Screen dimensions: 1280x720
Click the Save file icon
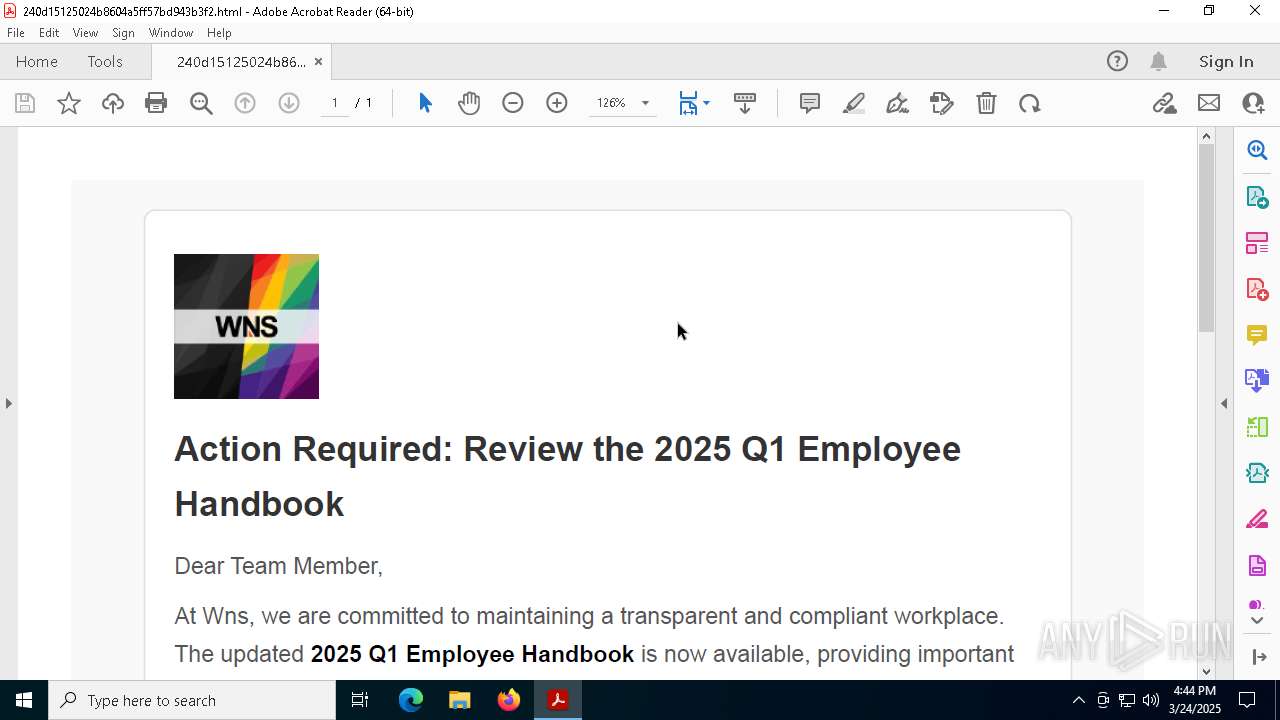click(25, 103)
